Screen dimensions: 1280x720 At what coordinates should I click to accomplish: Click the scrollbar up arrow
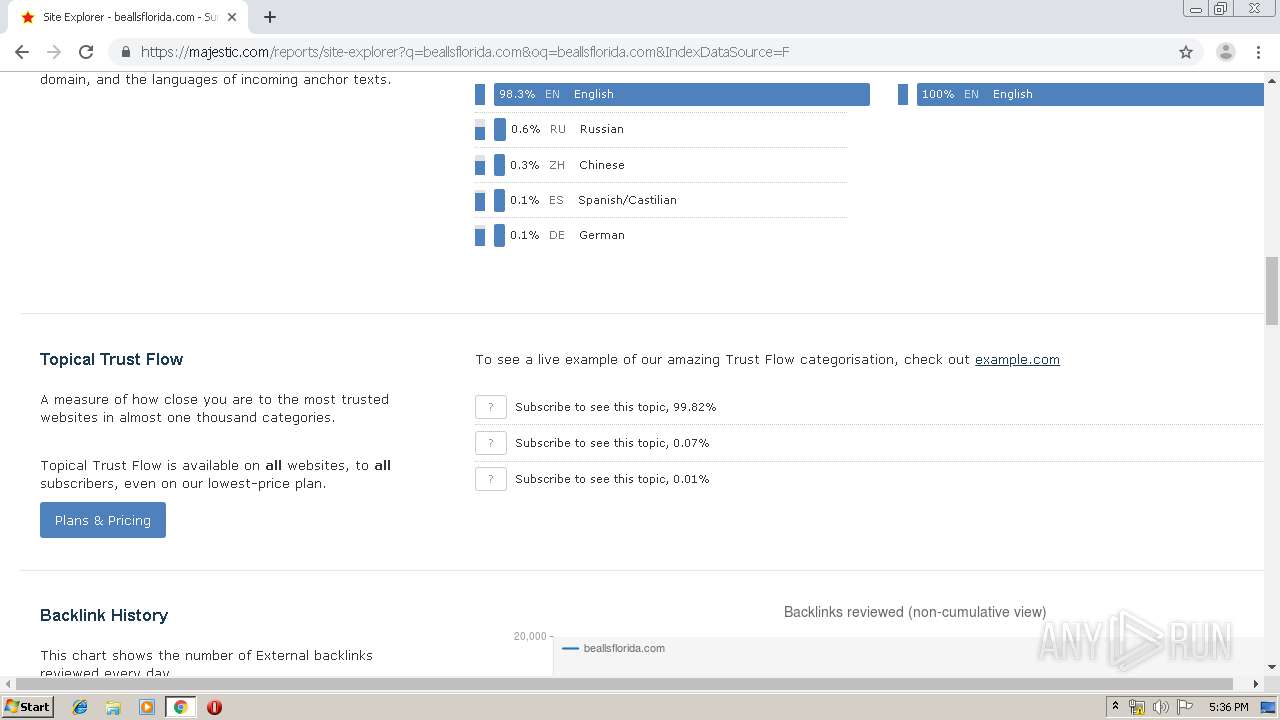pyautogui.click(x=1272, y=81)
